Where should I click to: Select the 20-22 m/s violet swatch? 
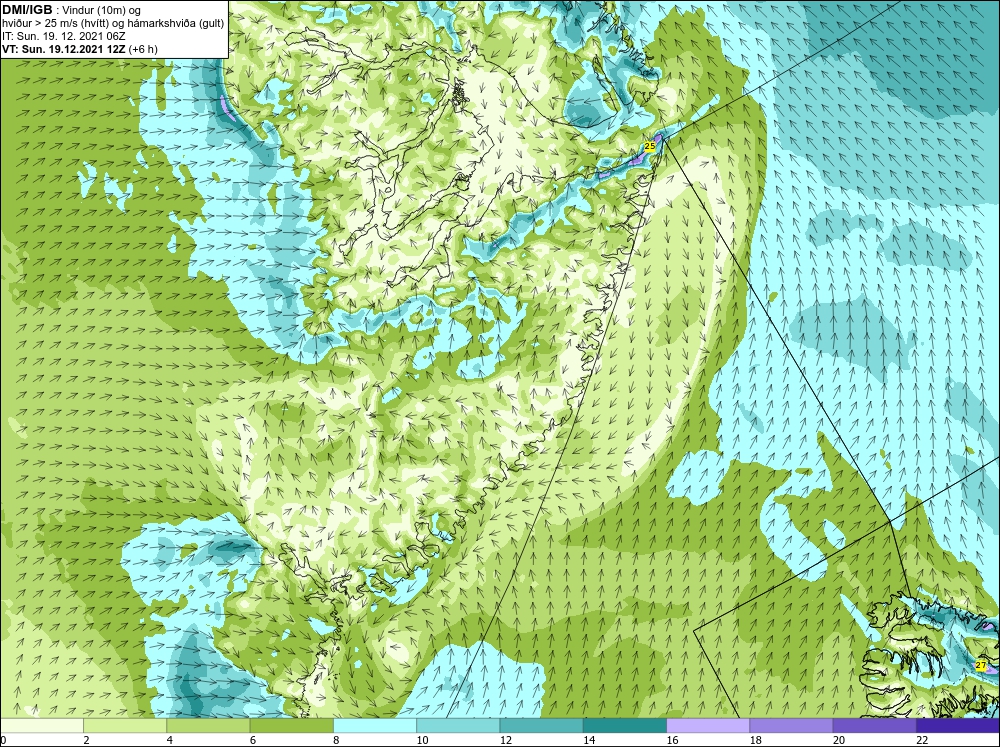(875, 726)
